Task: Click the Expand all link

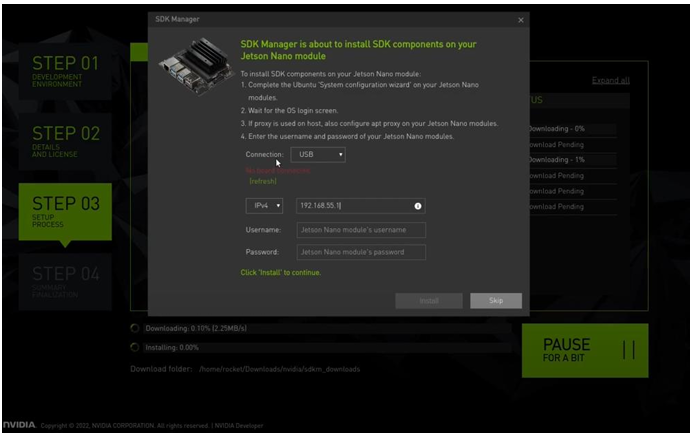Action: coord(610,80)
